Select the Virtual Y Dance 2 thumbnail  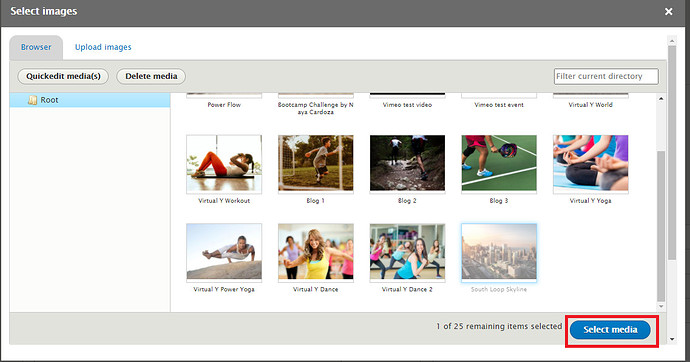[x=407, y=252]
